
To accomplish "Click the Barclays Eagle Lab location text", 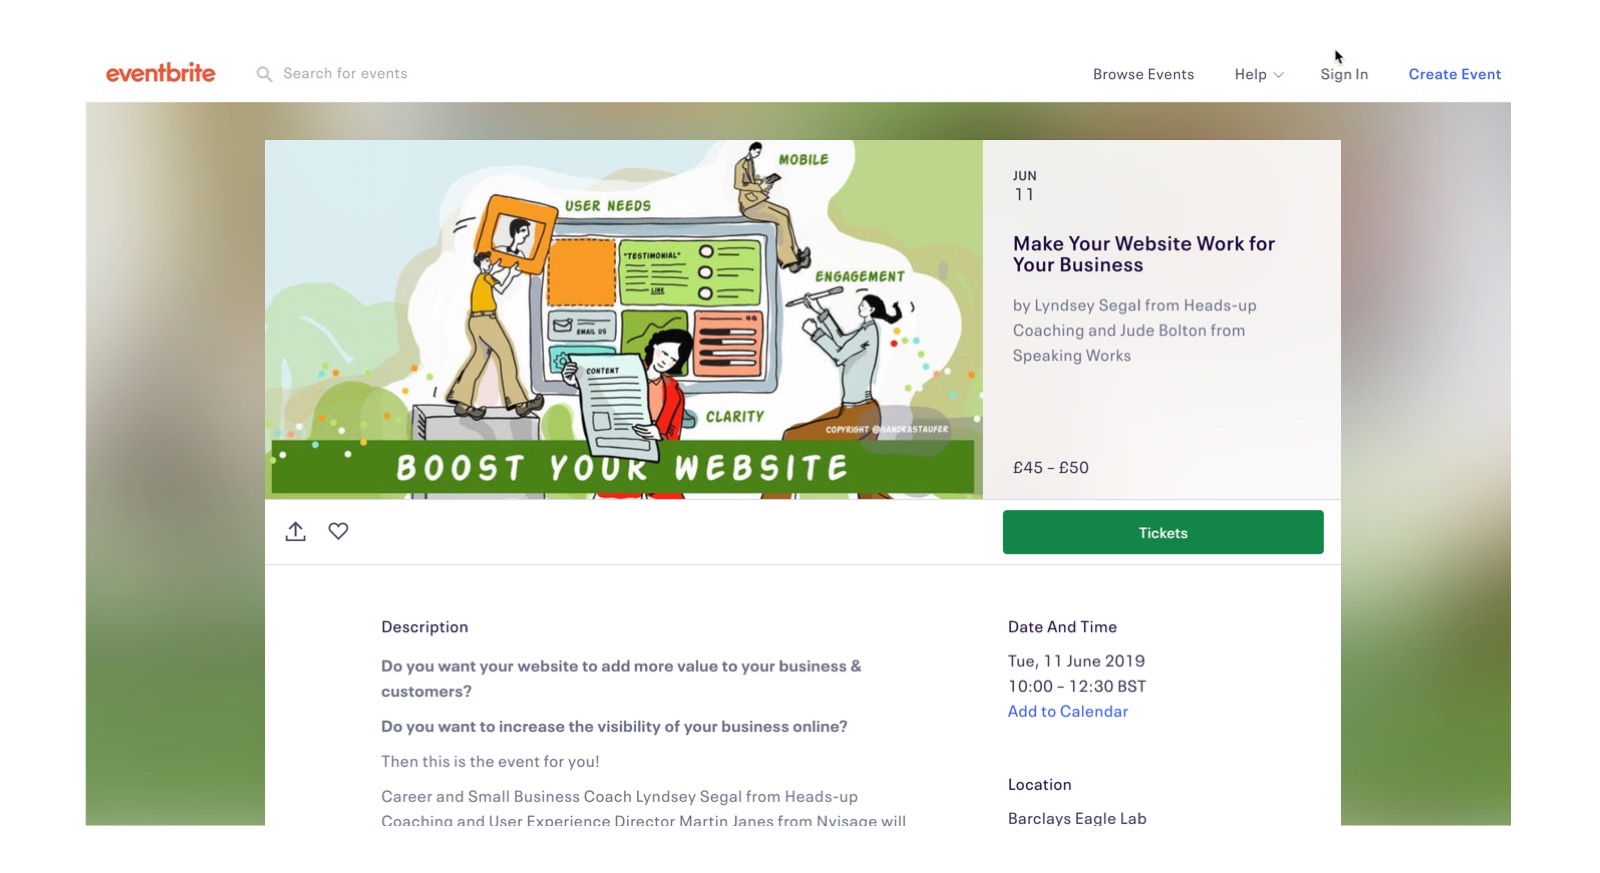I will (x=1077, y=817).
